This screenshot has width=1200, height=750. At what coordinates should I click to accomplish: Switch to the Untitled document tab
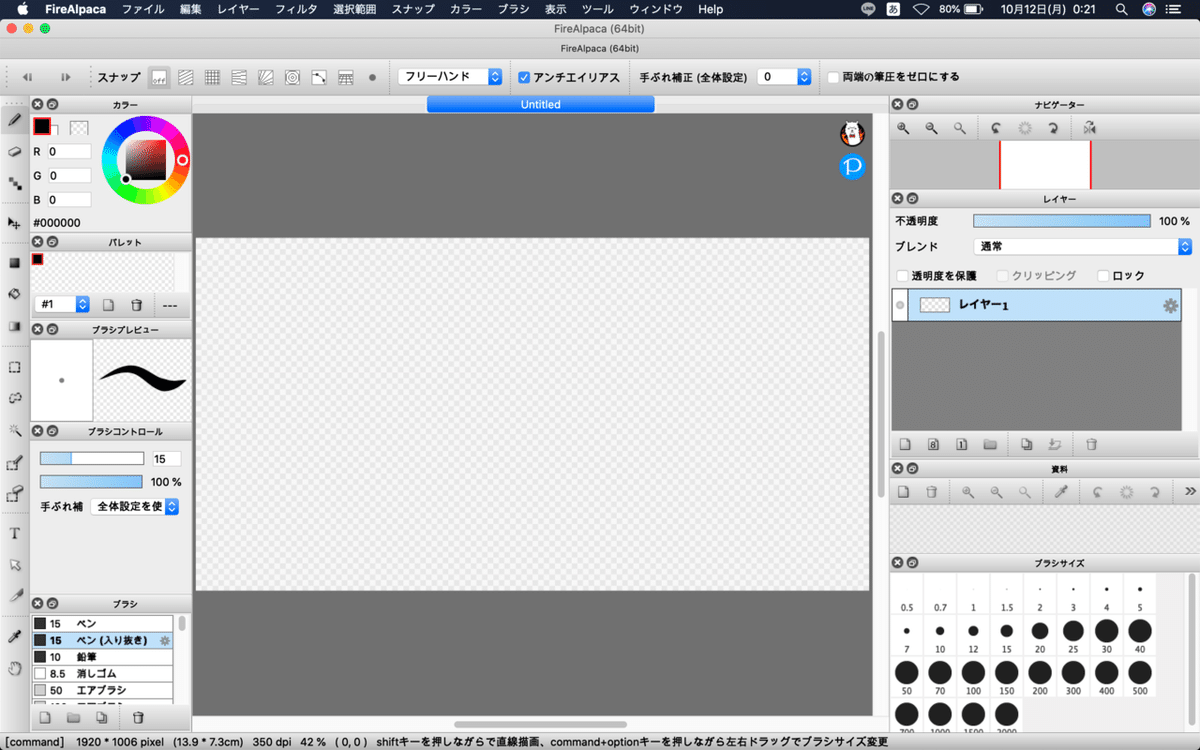coord(540,104)
